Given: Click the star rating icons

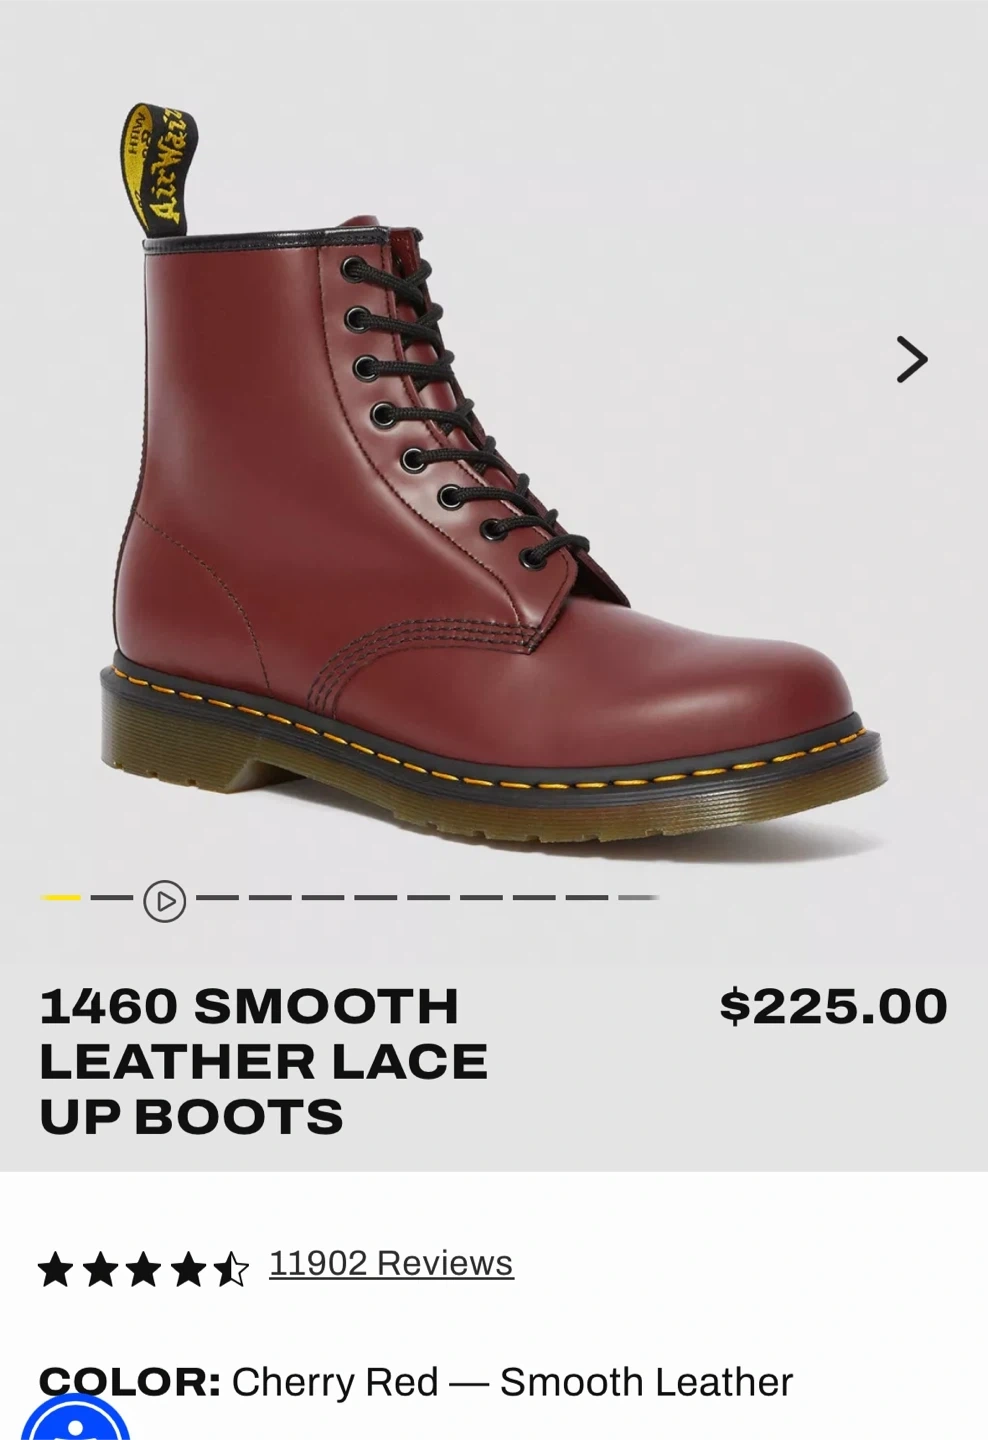Looking at the screenshot, I should pyautogui.click(x=143, y=1269).
